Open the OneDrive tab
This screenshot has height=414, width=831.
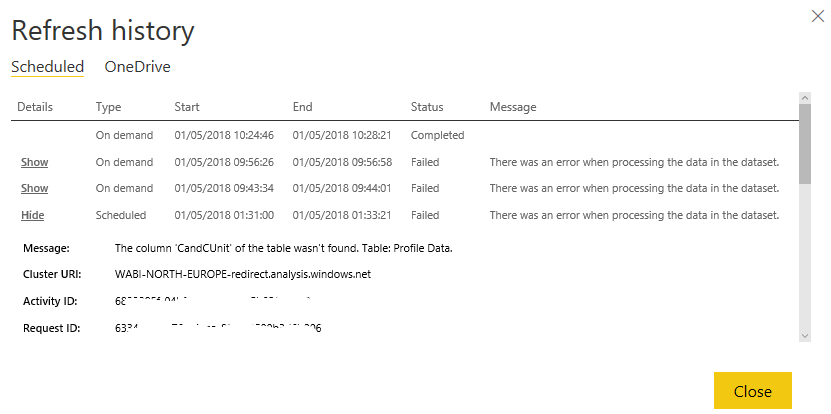tap(137, 67)
